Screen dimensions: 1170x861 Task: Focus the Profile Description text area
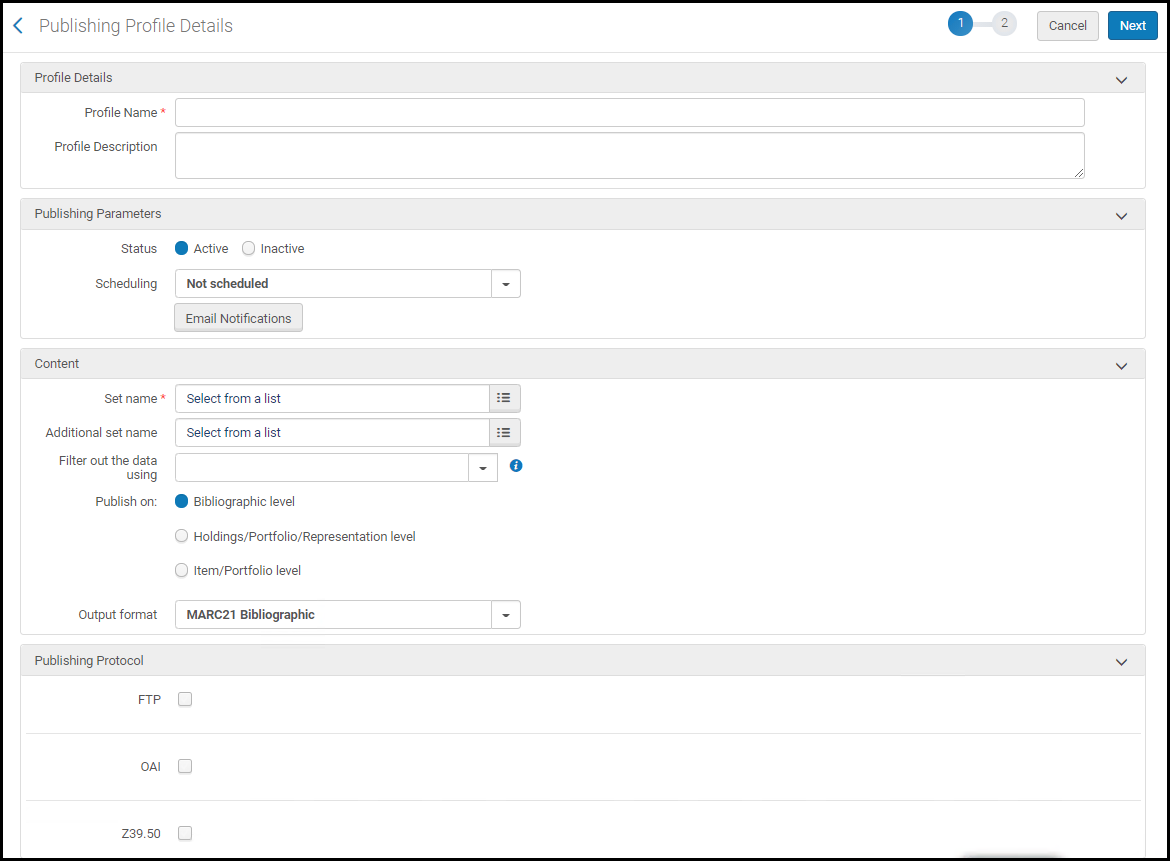pos(629,155)
